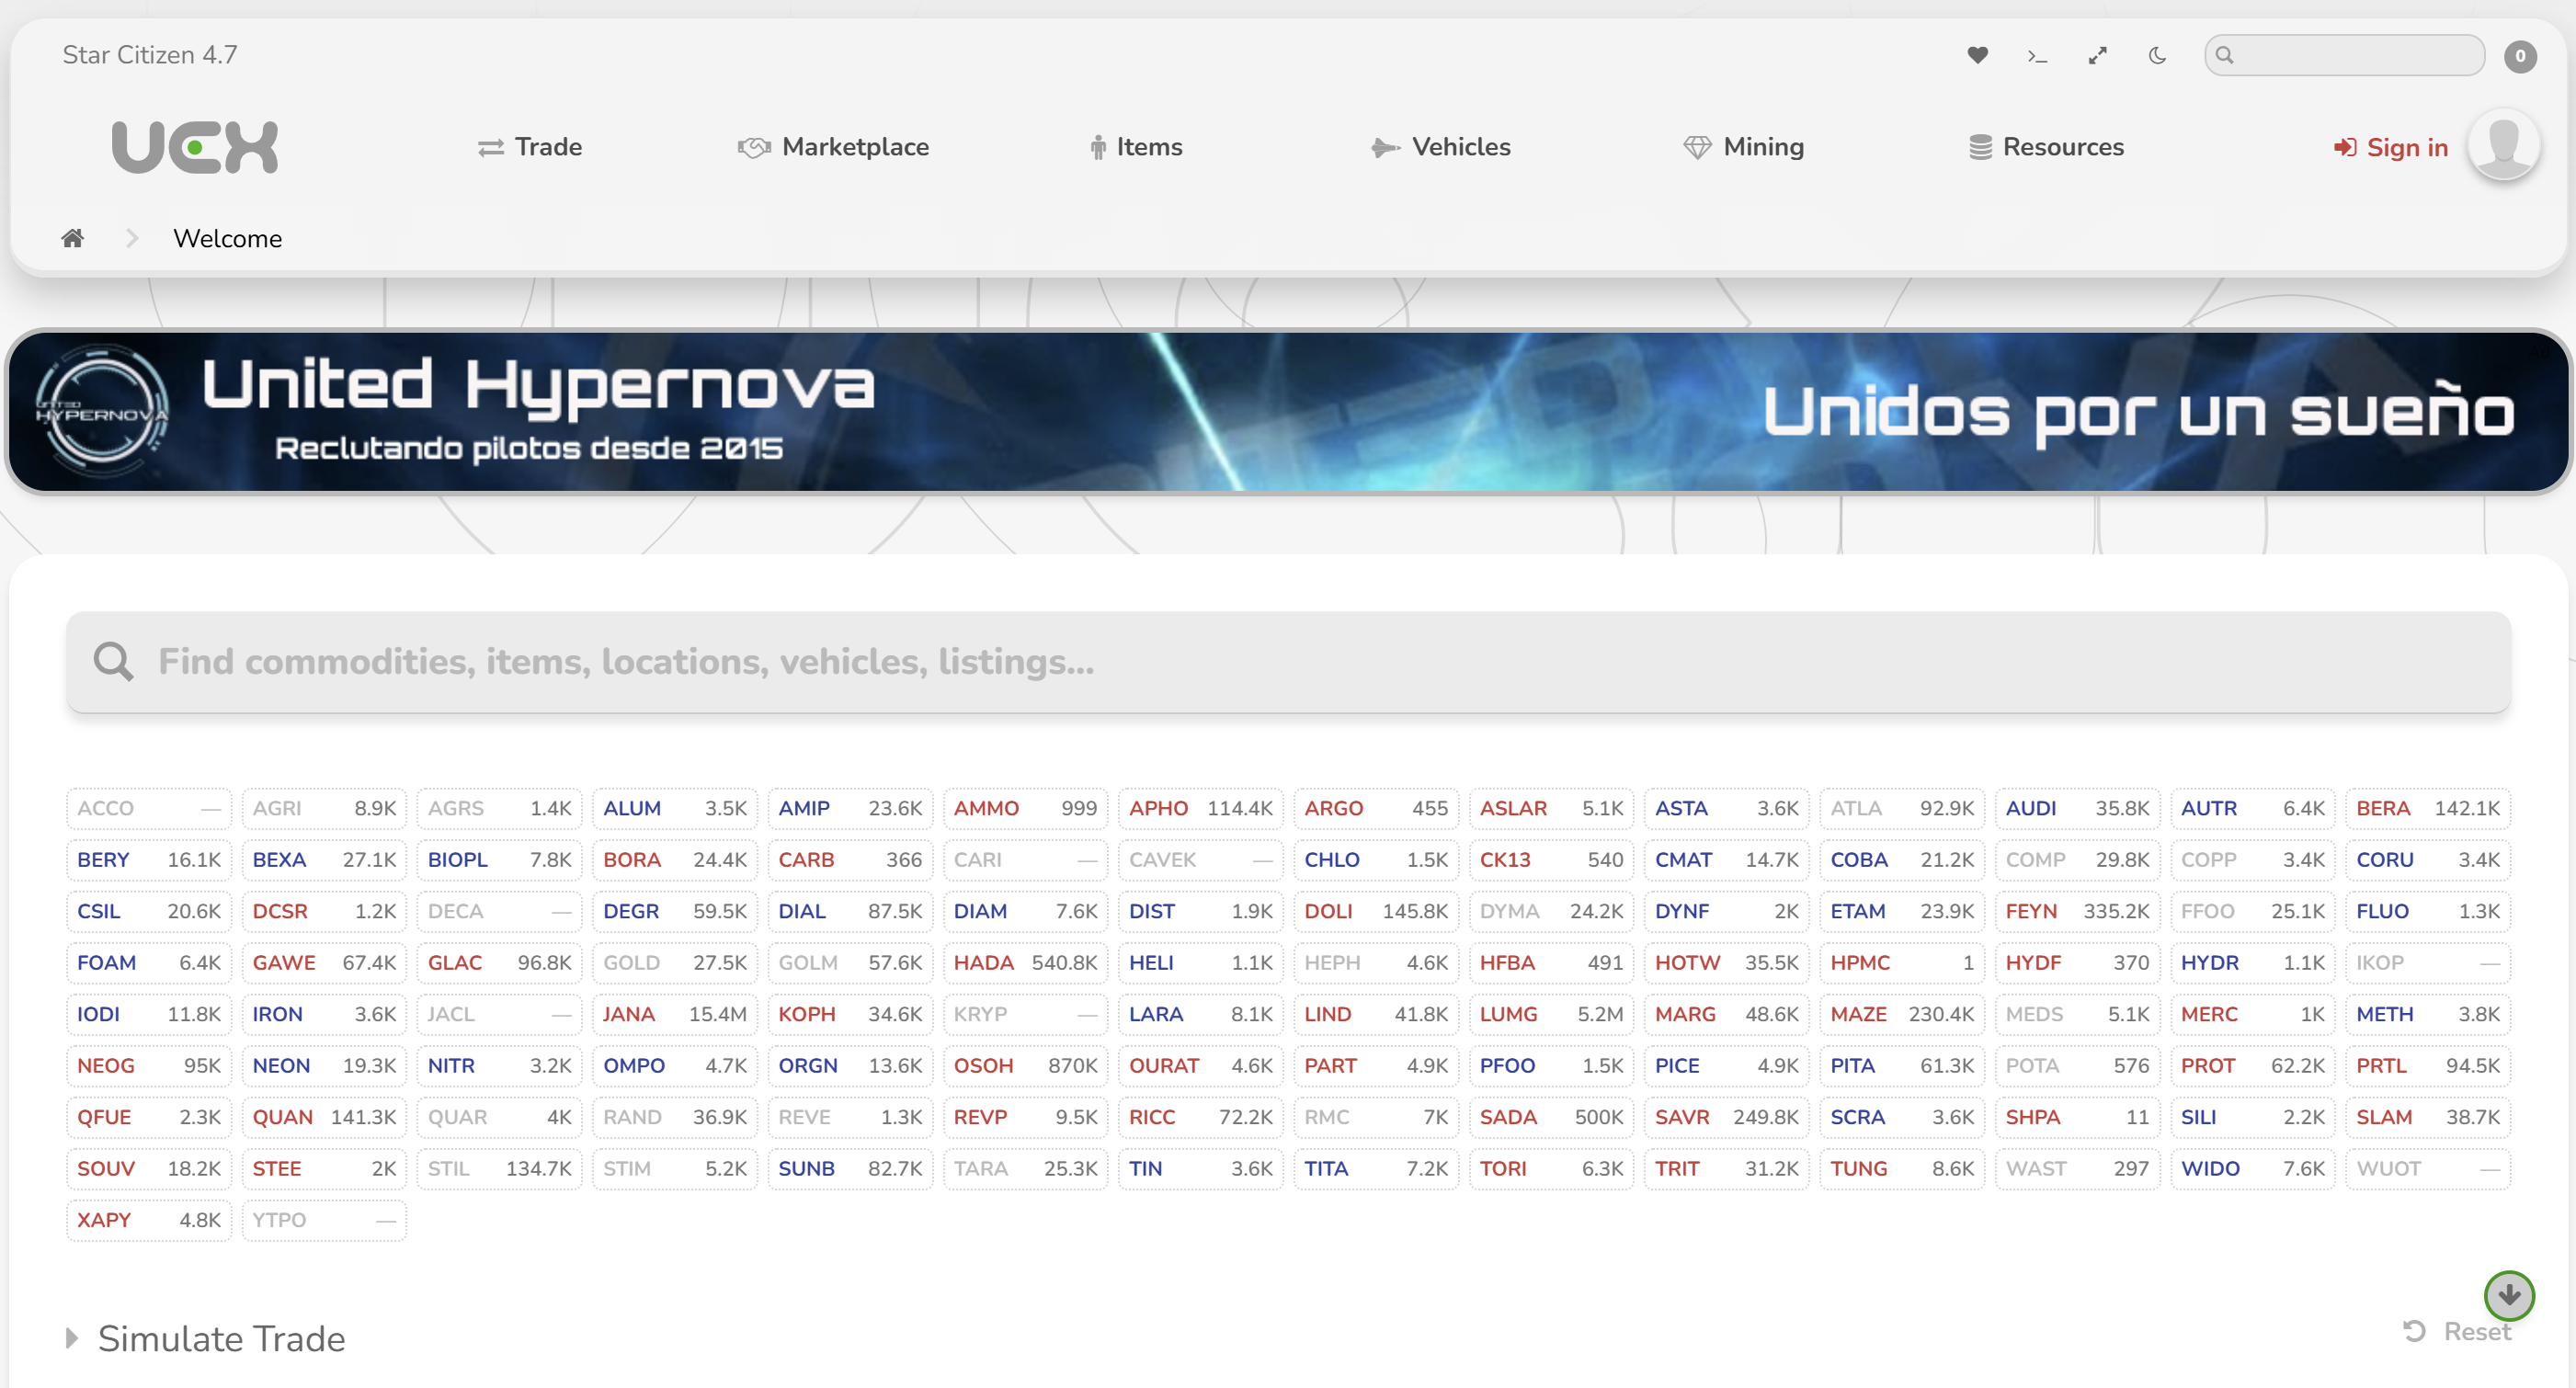2576x1388 pixels.
Task: Open the Resources dropdown menu
Action: click(2046, 146)
